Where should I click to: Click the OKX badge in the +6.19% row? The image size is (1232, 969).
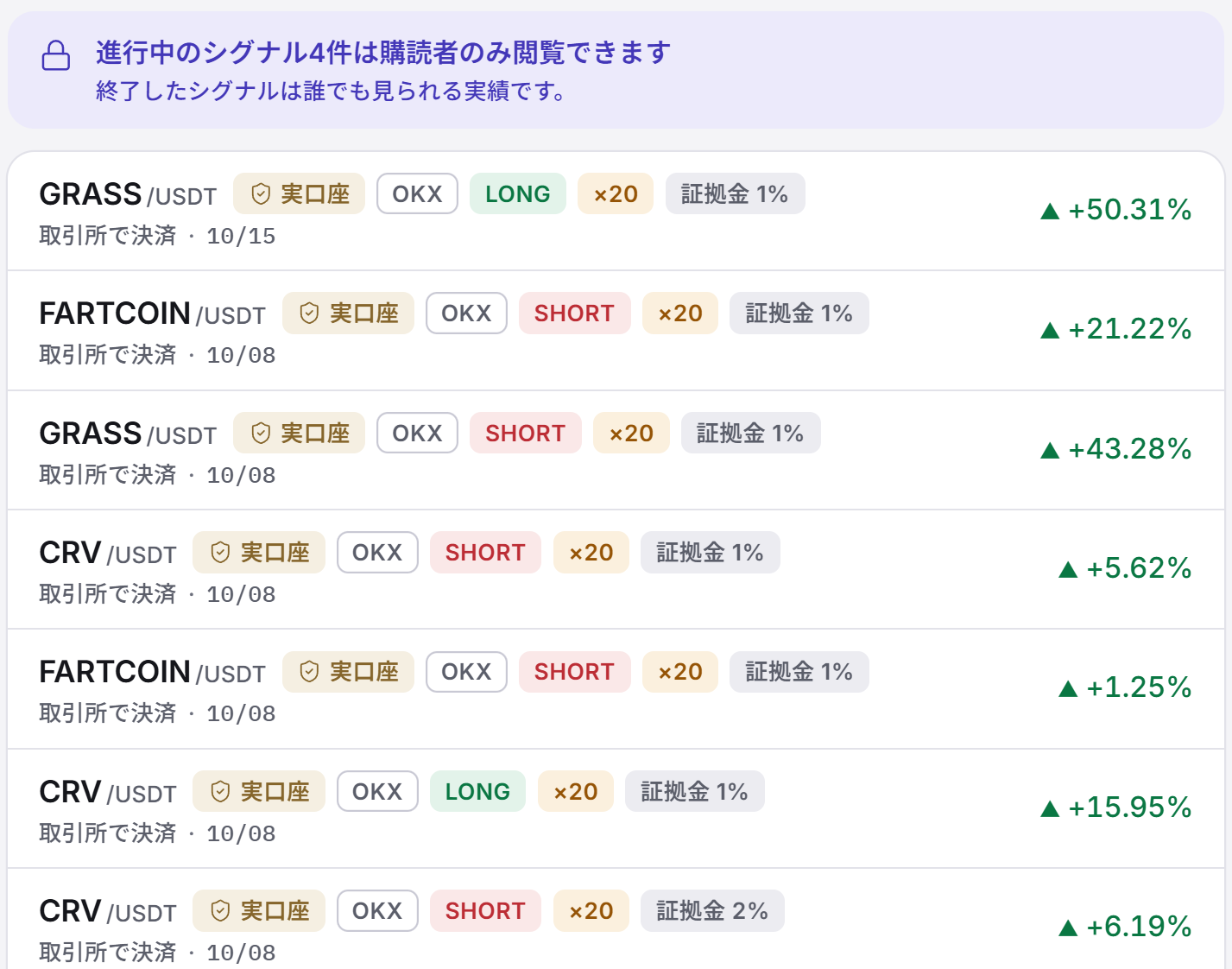pyautogui.click(x=377, y=911)
